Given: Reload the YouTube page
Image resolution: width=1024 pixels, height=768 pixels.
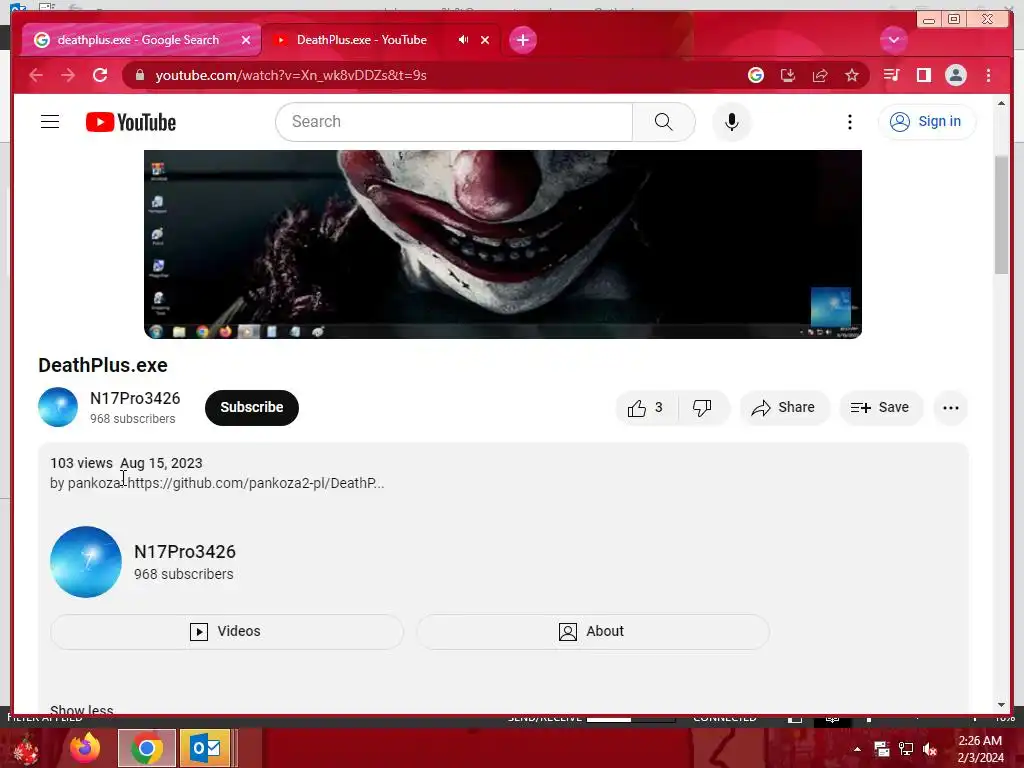Looking at the screenshot, I should 100,75.
